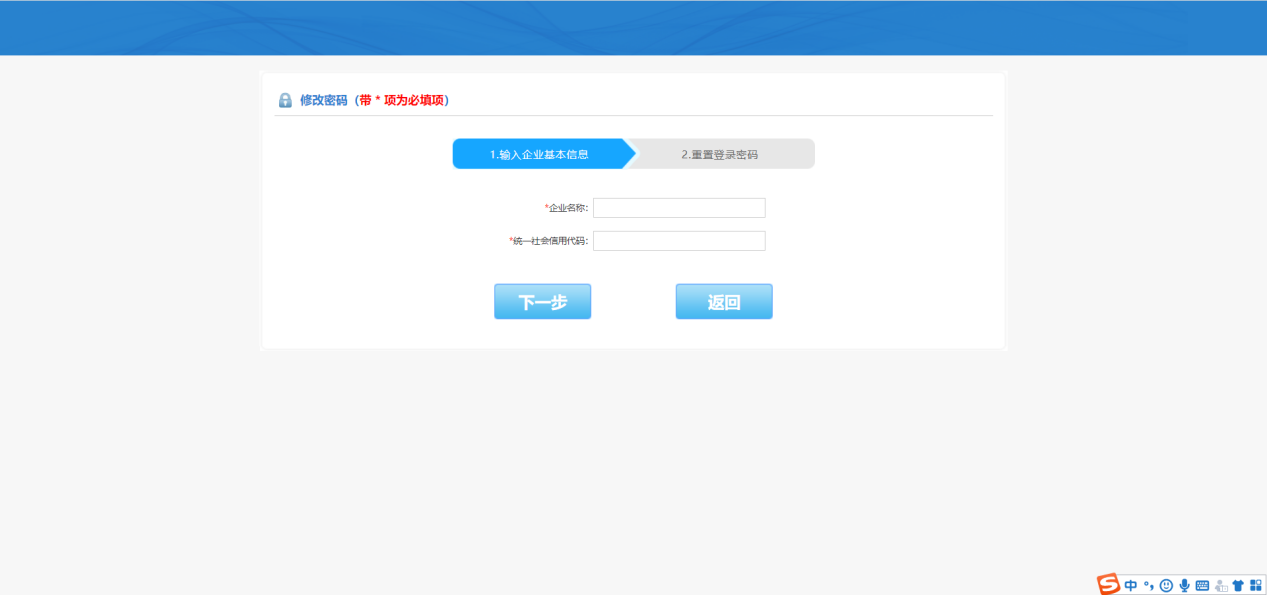This screenshot has width=1267, height=595.
Task: Click the 统一社会信用代码 field label
Action: pos(550,241)
